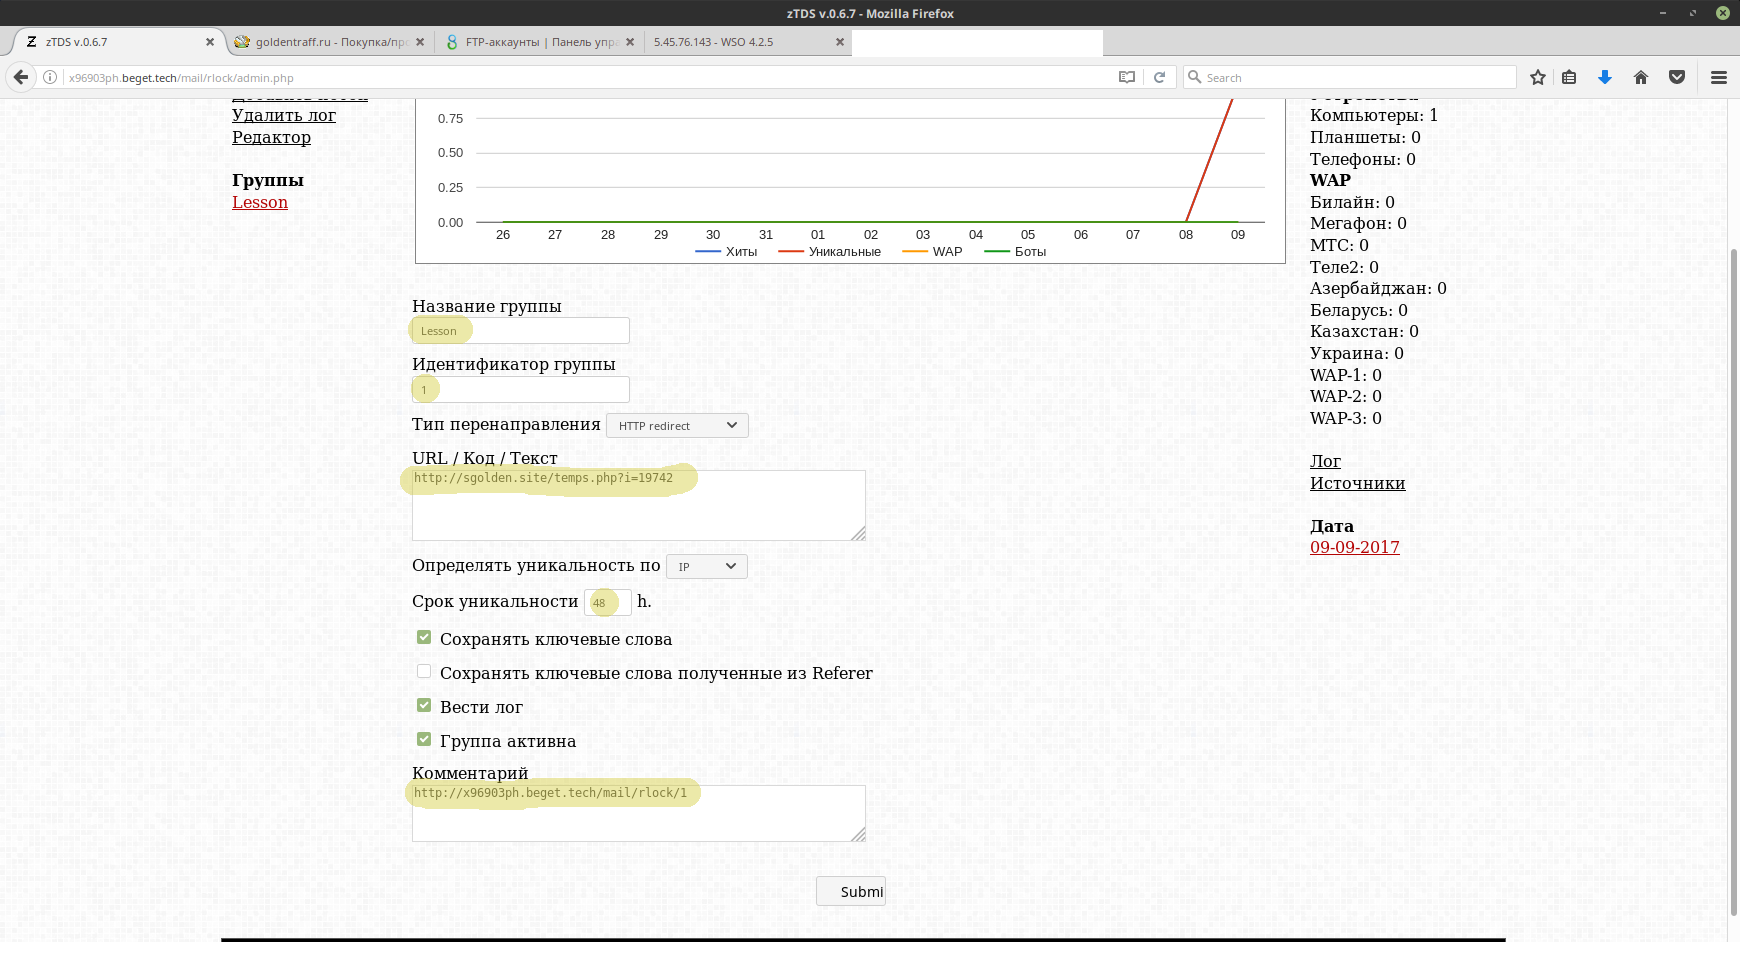Screen dimensions: 1740x969
Task: Edit the group name field containing Lesson
Action: coord(521,331)
